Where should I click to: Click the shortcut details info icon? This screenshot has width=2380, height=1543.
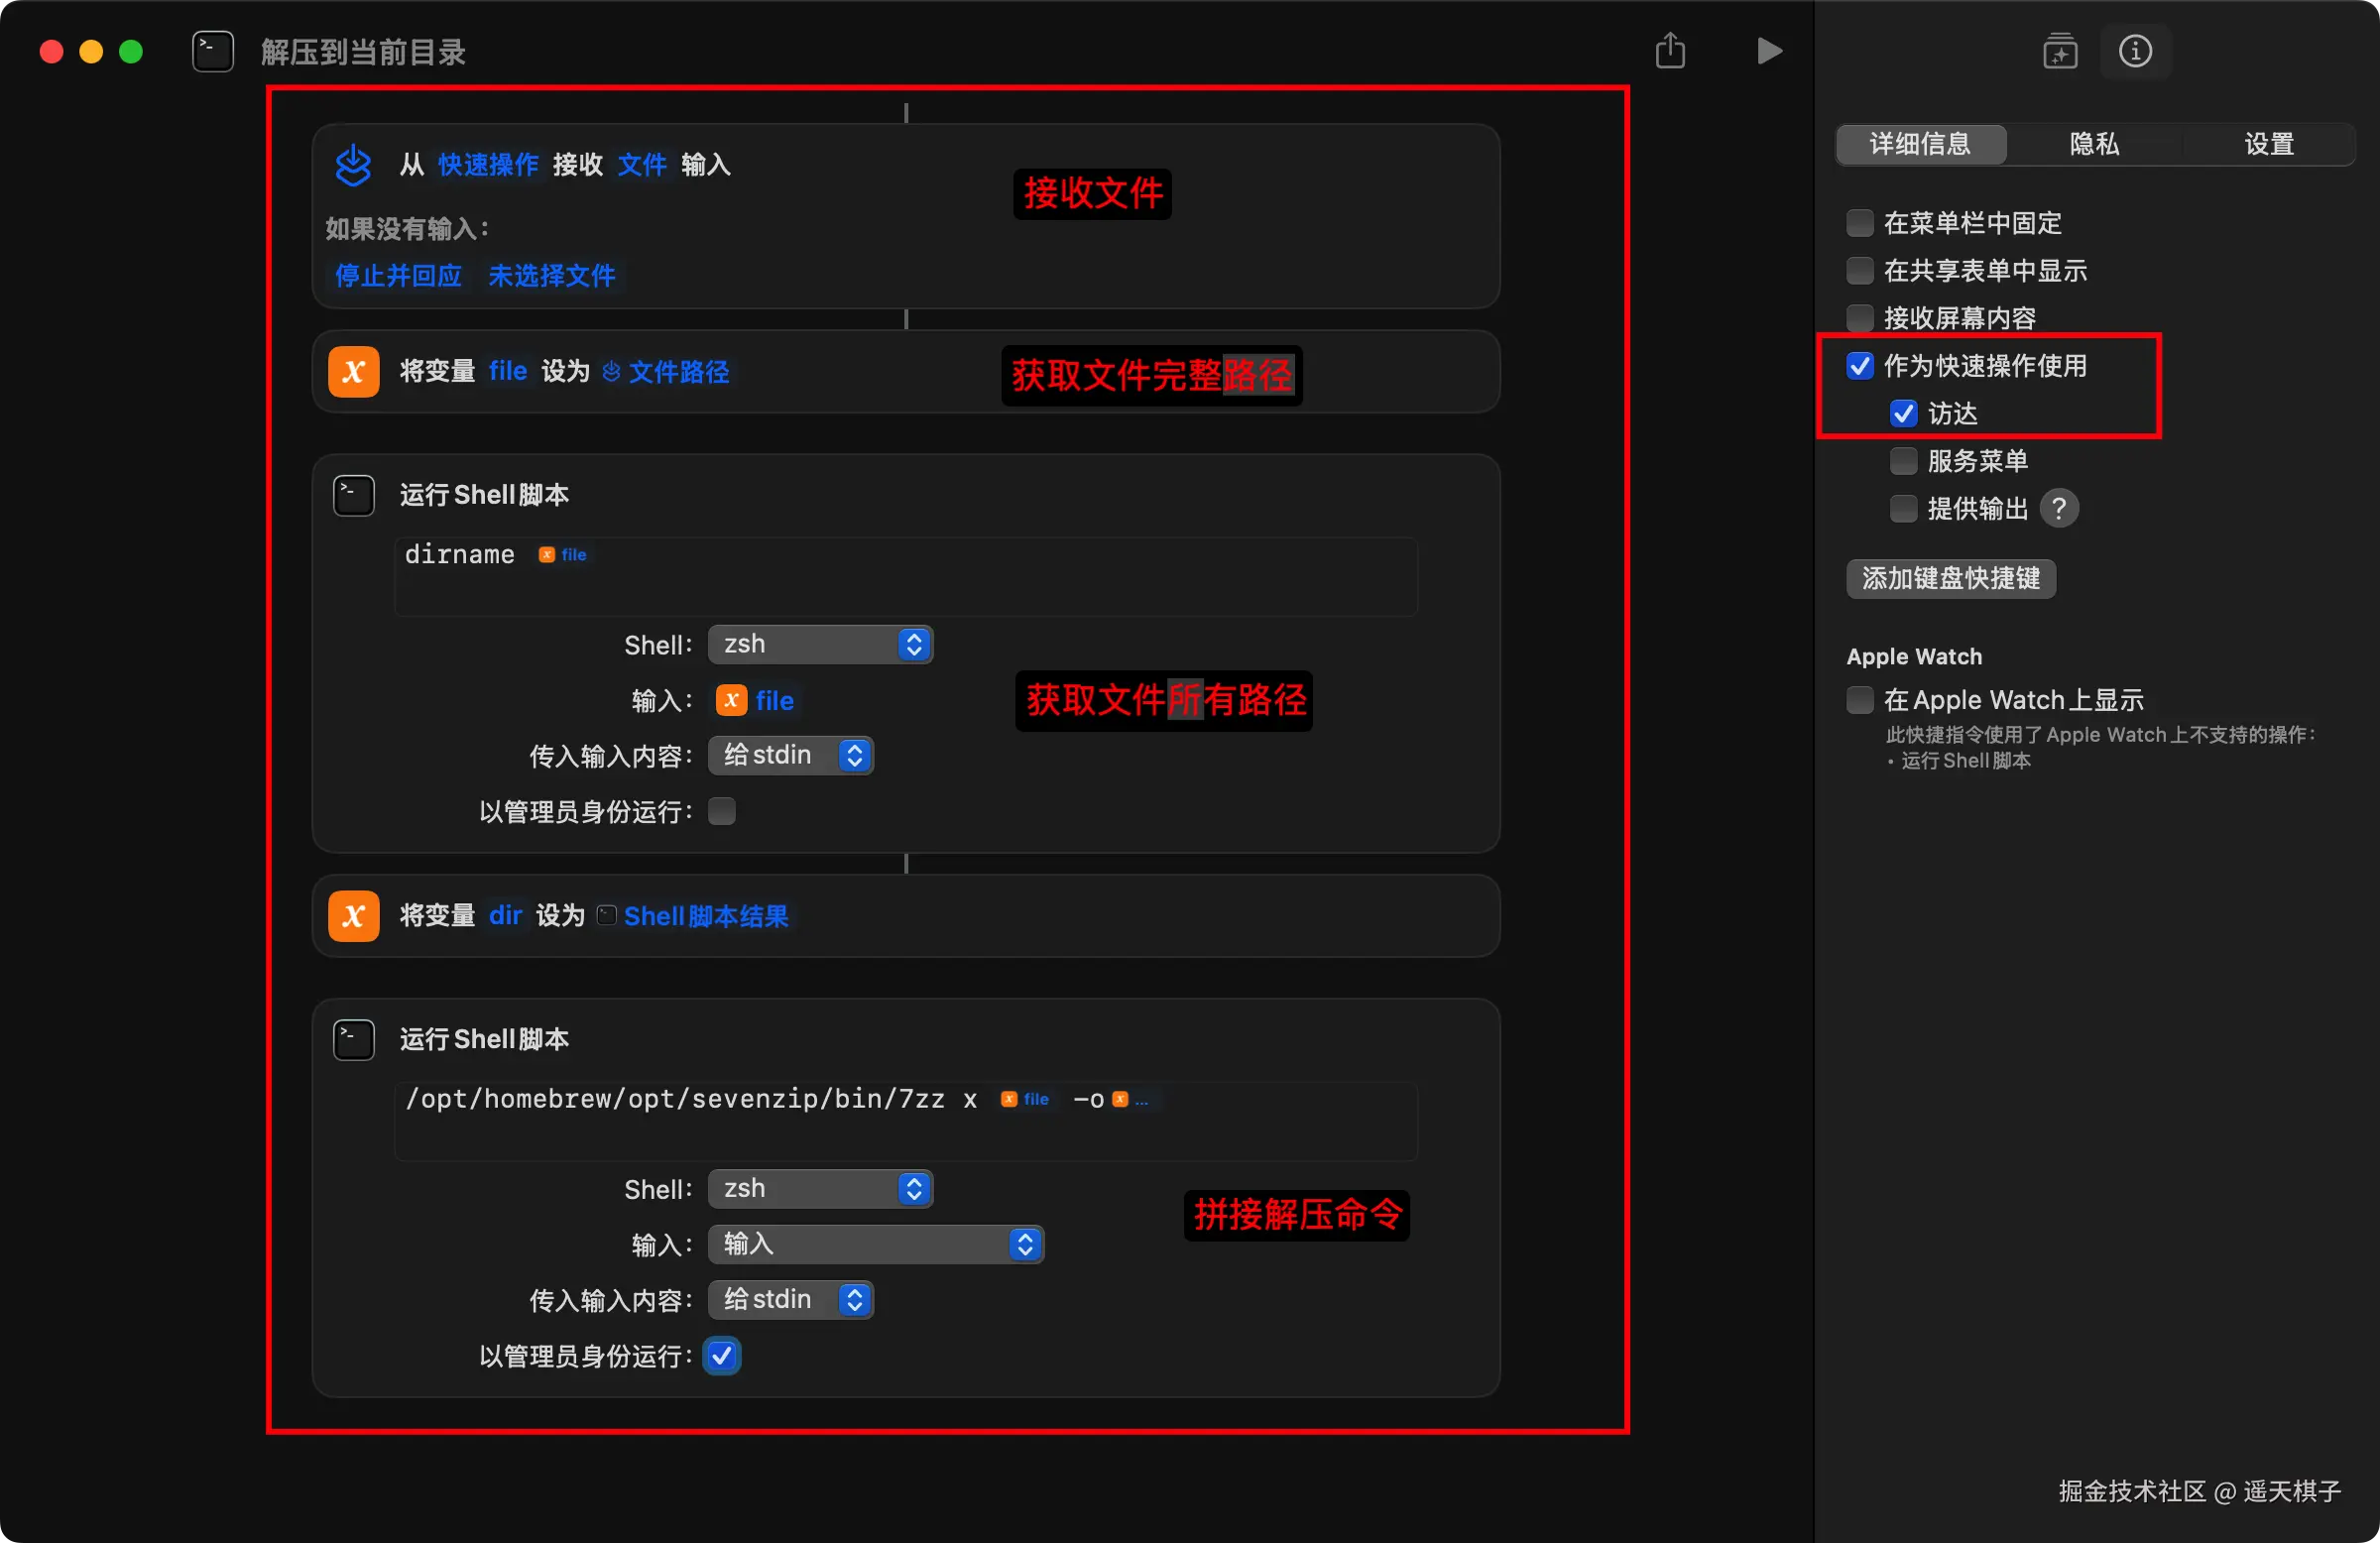[2134, 51]
